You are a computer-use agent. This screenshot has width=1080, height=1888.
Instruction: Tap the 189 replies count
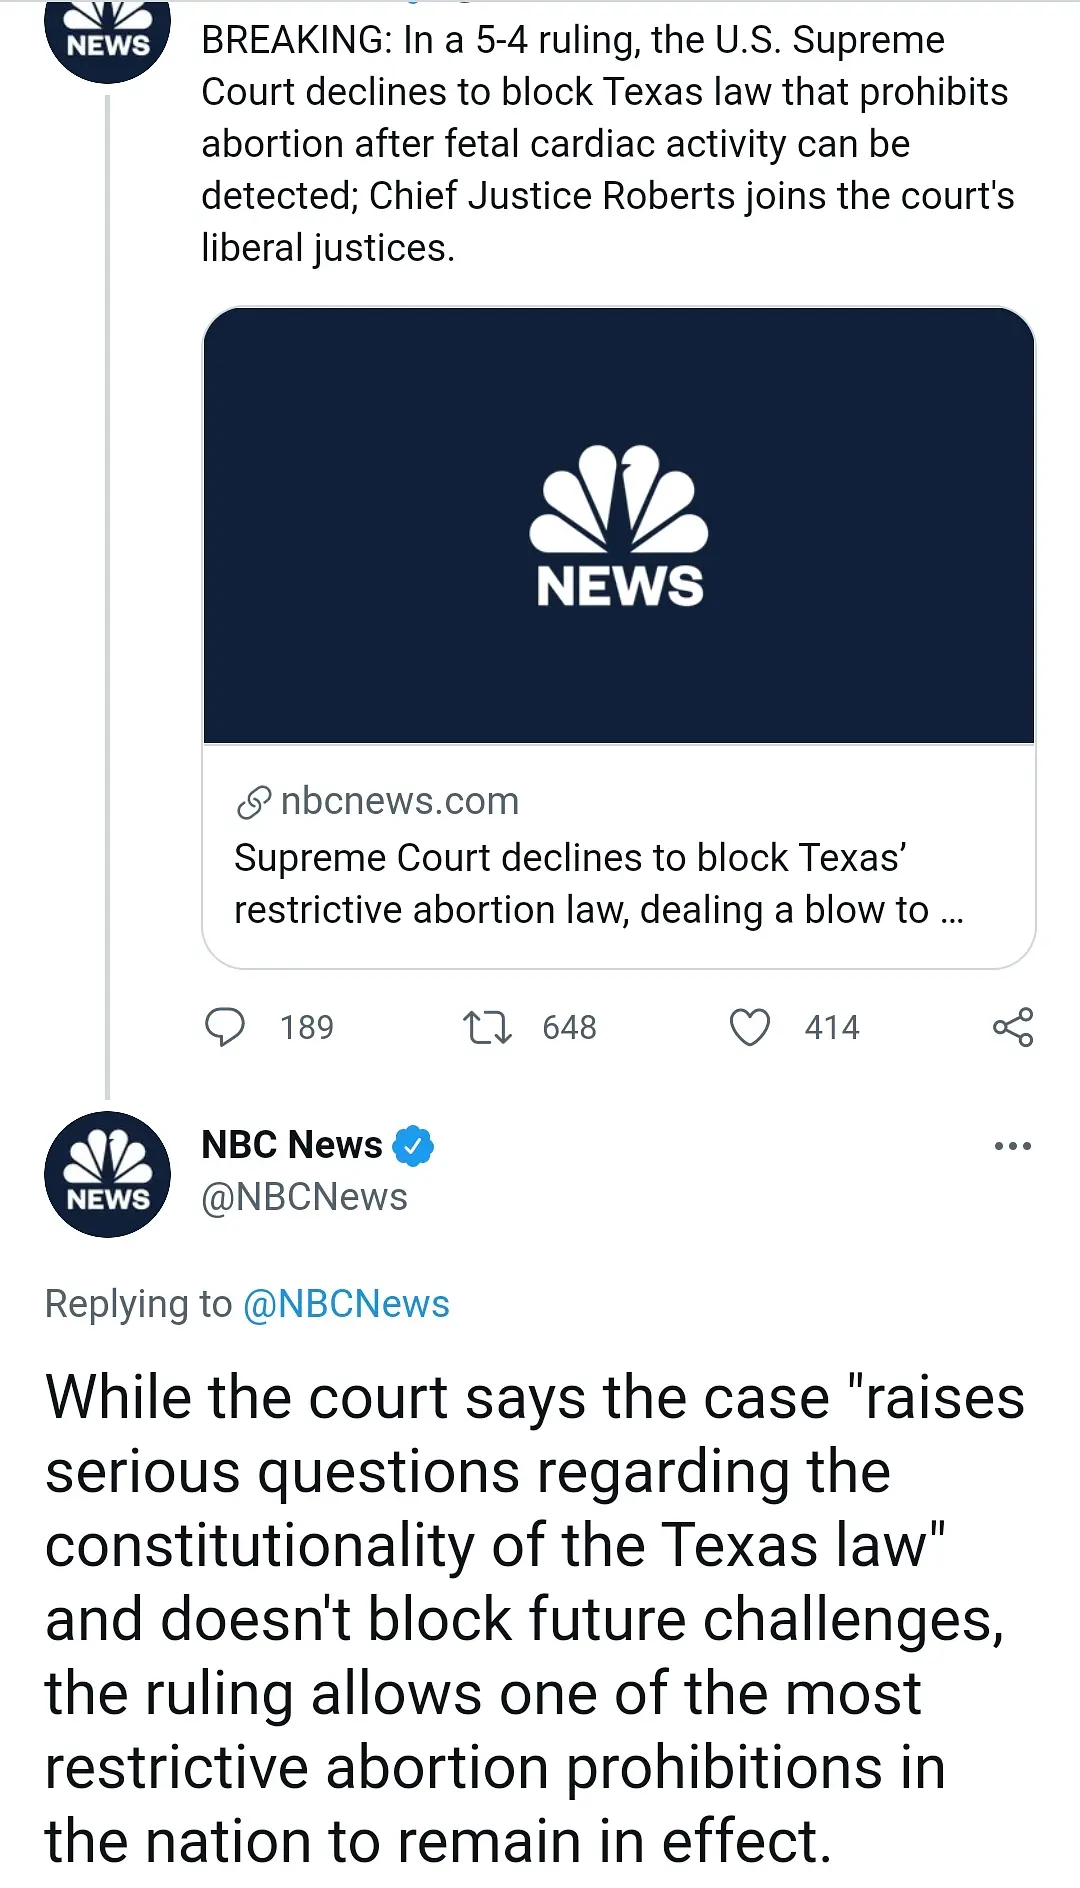(x=306, y=1027)
